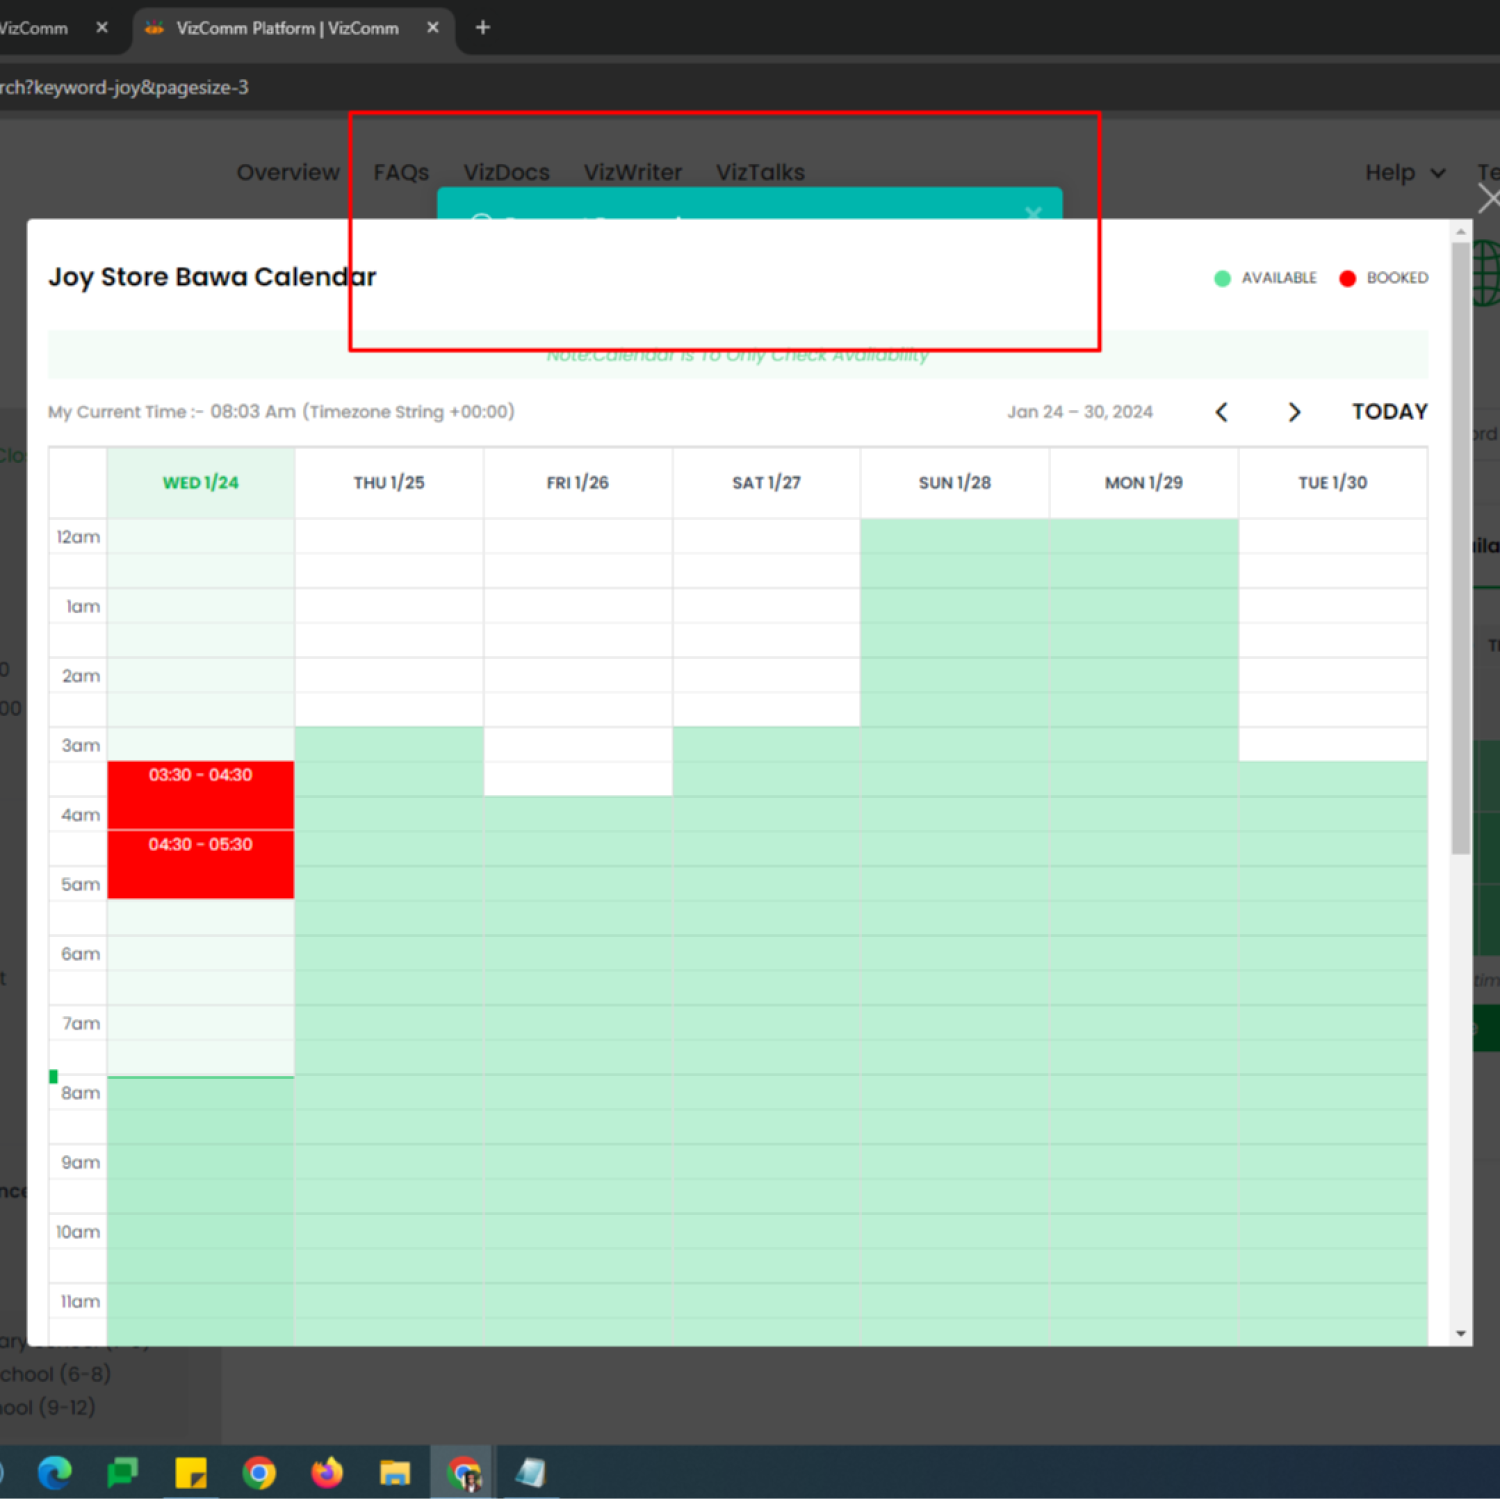Image resolution: width=1500 pixels, height=1500 pixels.
Task: Open File Explorer from the taskbar
Action: pyautogui.click(x=395, y=1473)
